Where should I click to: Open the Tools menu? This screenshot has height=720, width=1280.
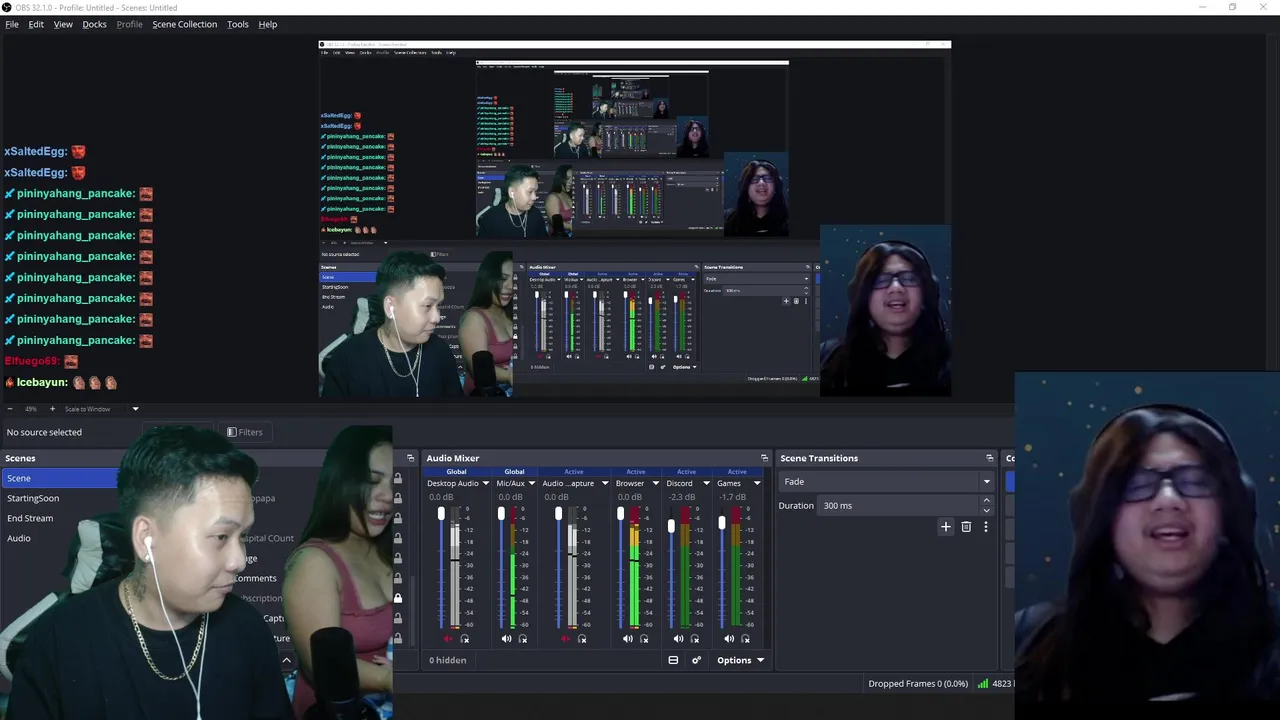[x=238, y=24]
